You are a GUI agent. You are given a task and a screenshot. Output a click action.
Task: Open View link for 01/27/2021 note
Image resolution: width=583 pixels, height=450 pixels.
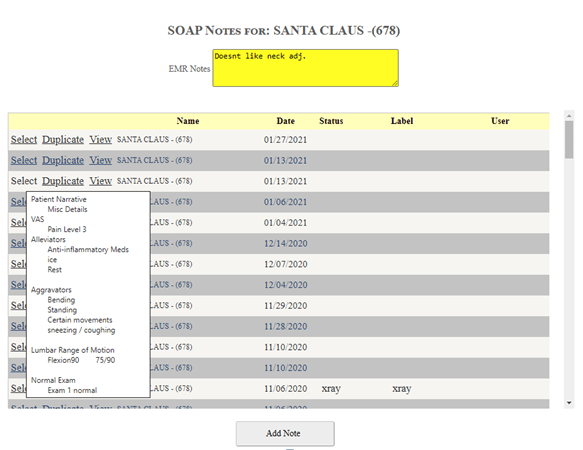[x=100, y=139]
